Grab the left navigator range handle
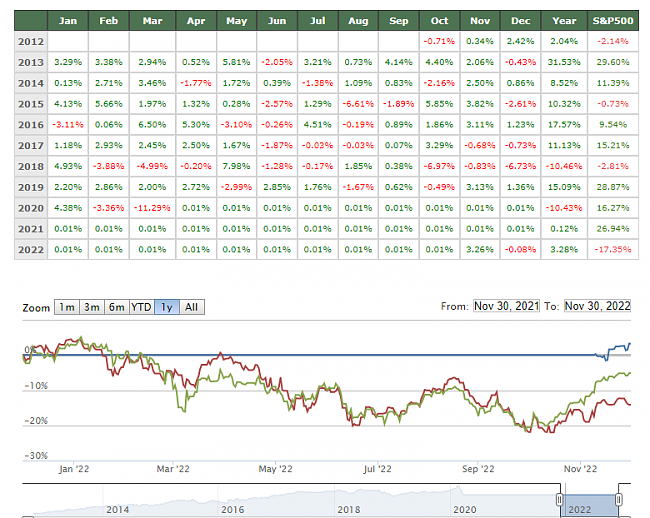650x518 pixels. [x=562, y=499]
